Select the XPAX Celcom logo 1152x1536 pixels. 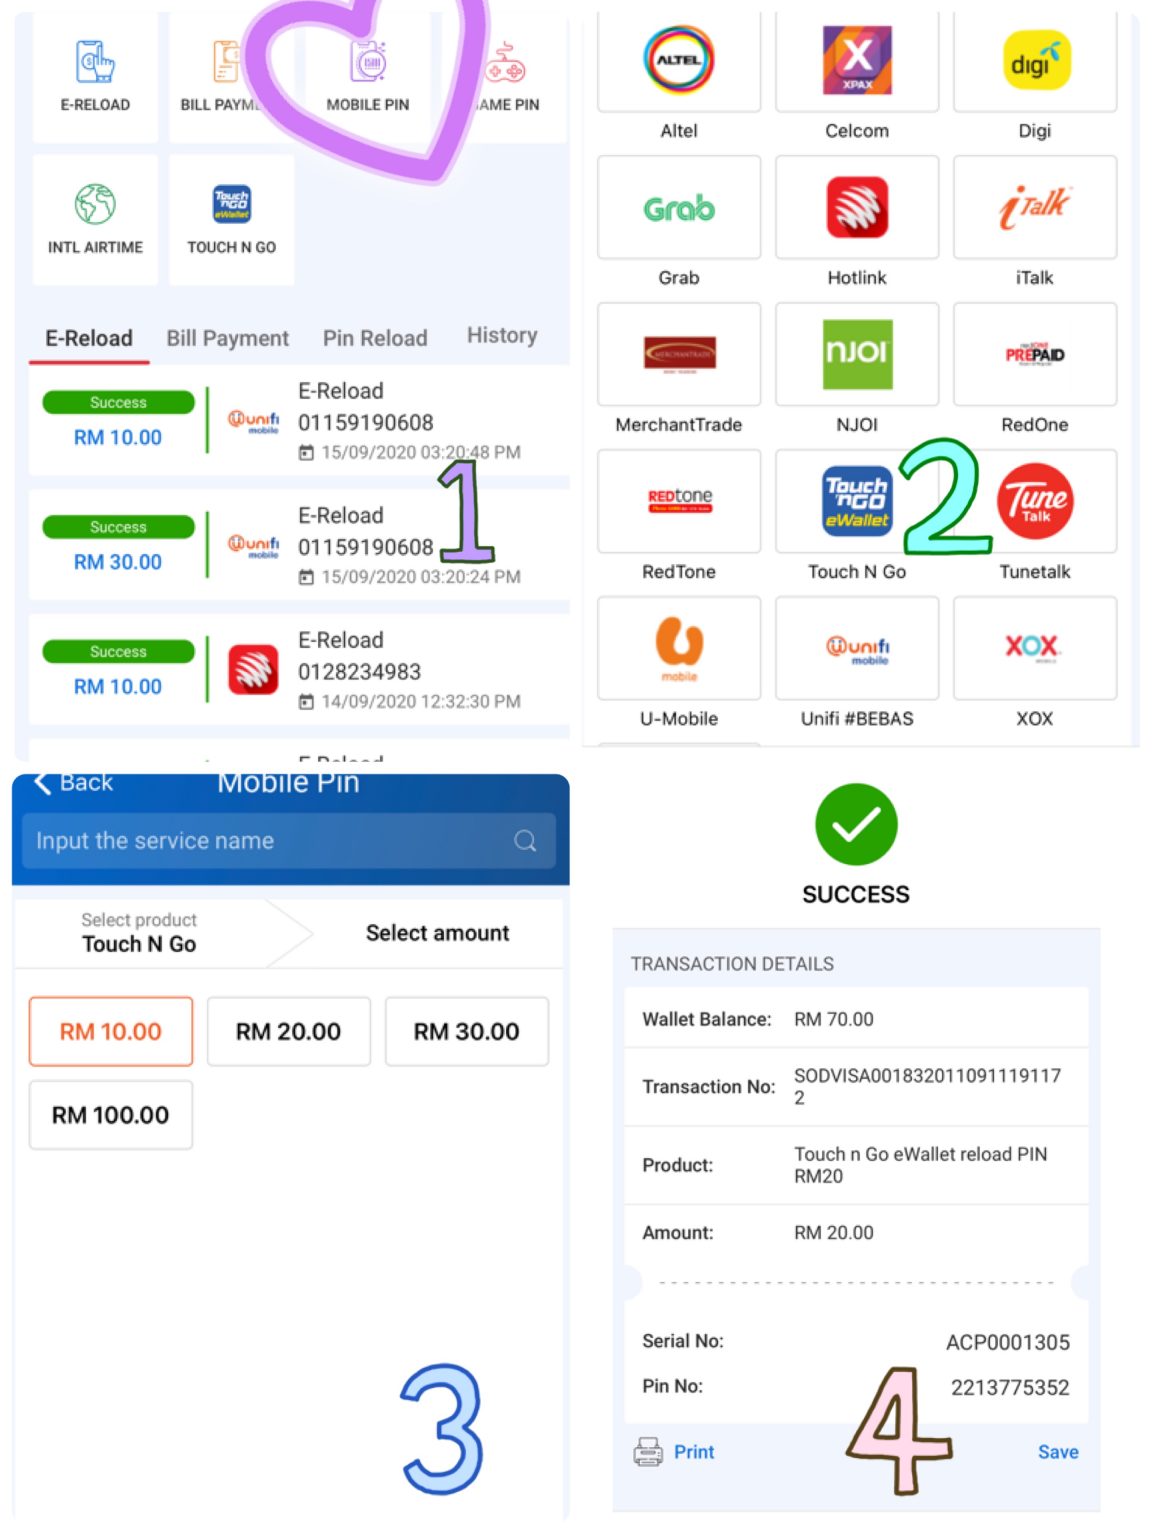(x=856, y=60)
